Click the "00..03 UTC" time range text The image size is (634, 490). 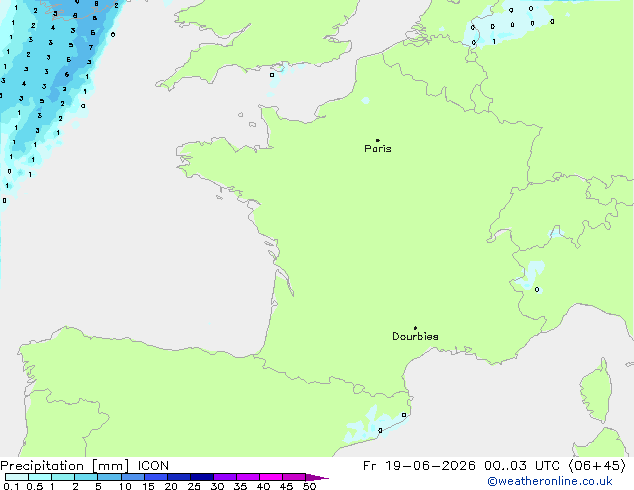pos(522,466)
